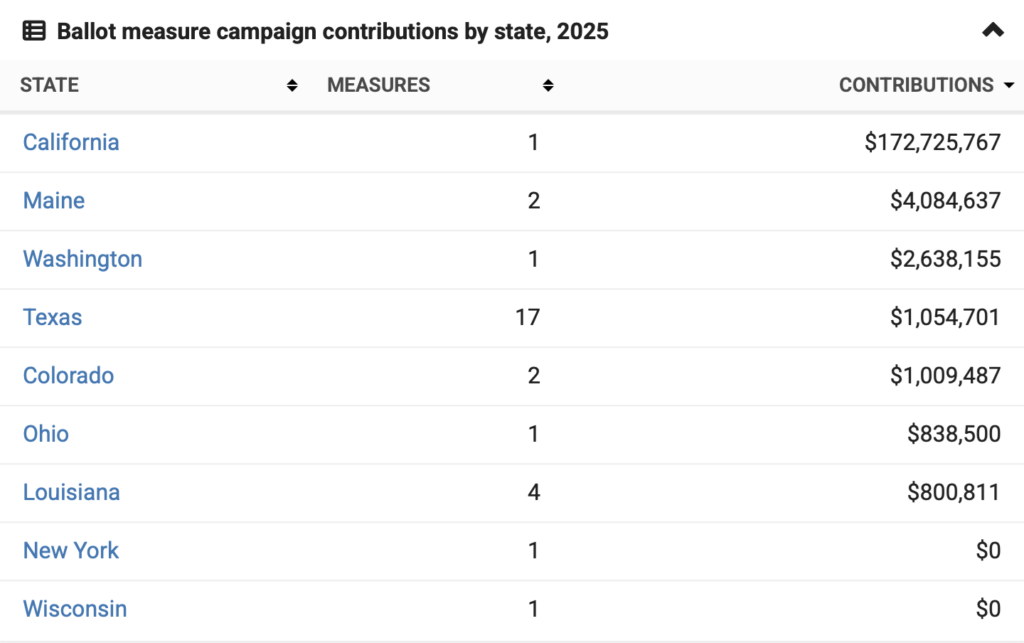The height and width of the screenshot is (643, 1024).
Task: Select the $172,725,767 contributions cell
Action: click(932, 143)
